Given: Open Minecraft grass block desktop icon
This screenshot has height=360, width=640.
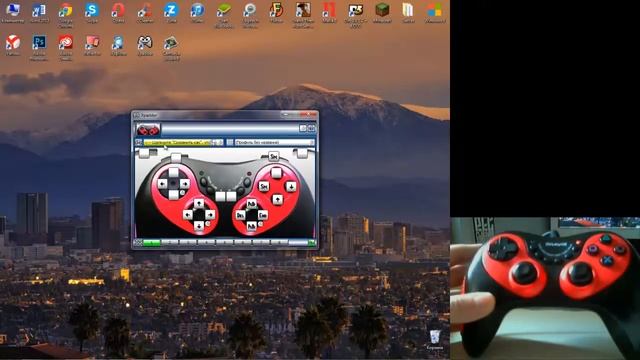Looking at the screenshot, I should pyautogui.click(x=382, y=12).
